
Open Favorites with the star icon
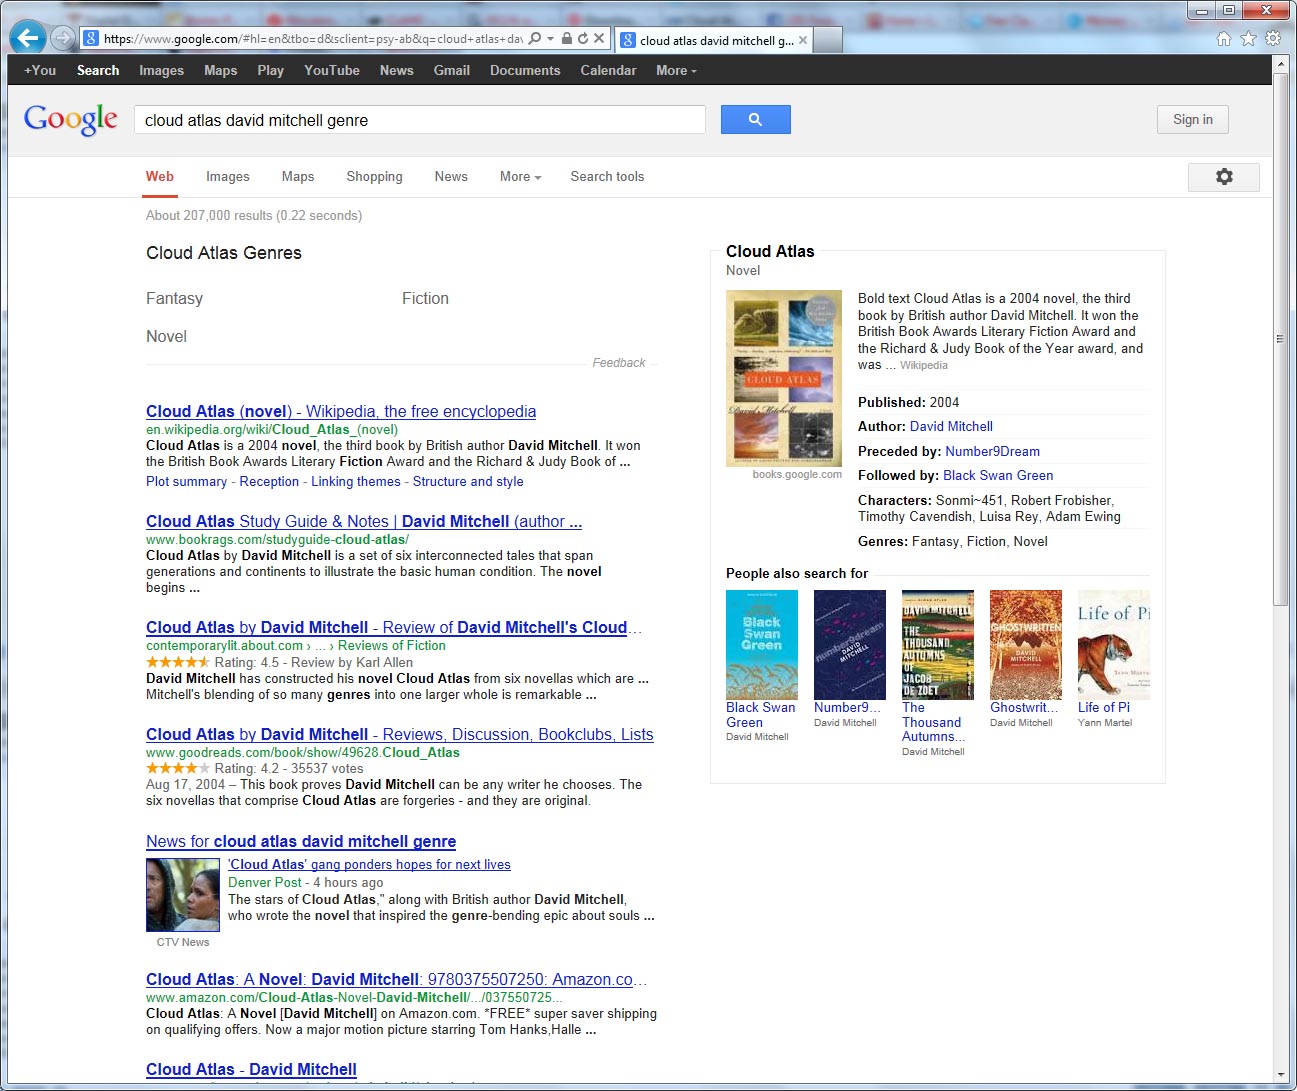[x=1248, y=39]
